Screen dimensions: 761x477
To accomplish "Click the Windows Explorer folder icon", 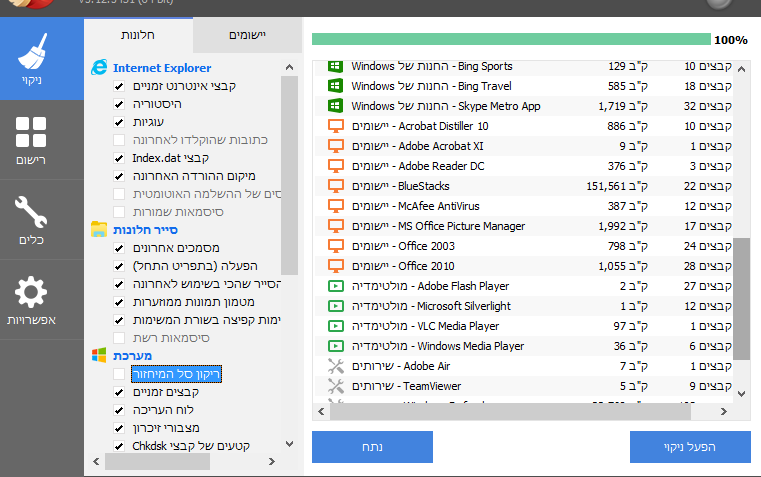I will [x=99, y=229].
